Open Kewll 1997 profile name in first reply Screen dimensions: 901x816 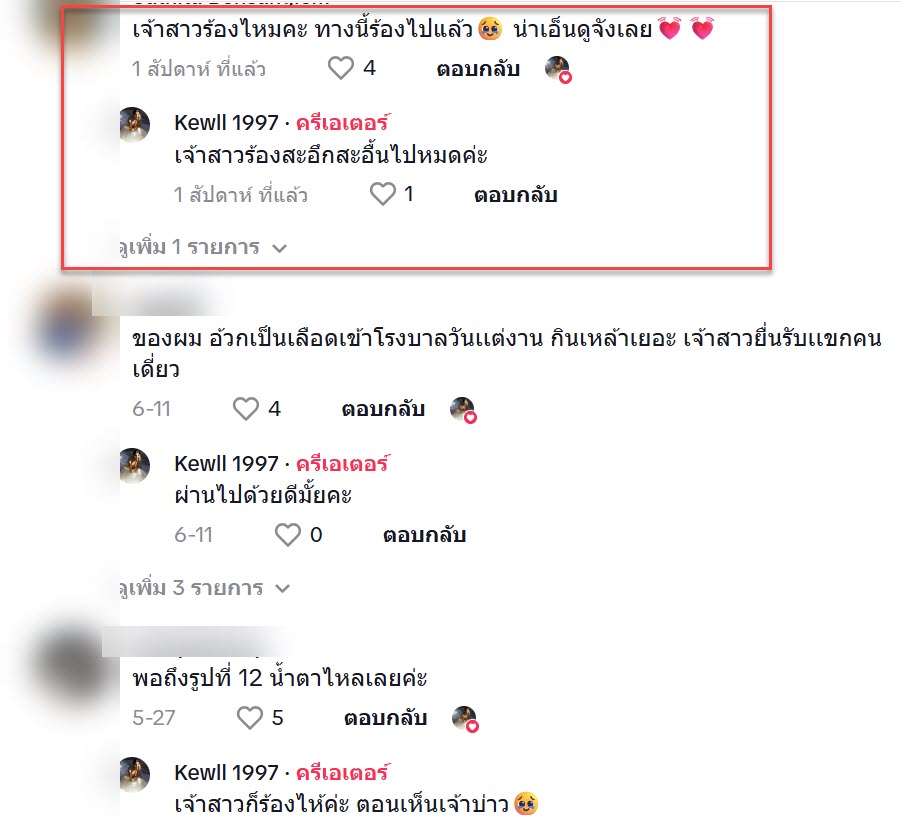click(226, 122)
